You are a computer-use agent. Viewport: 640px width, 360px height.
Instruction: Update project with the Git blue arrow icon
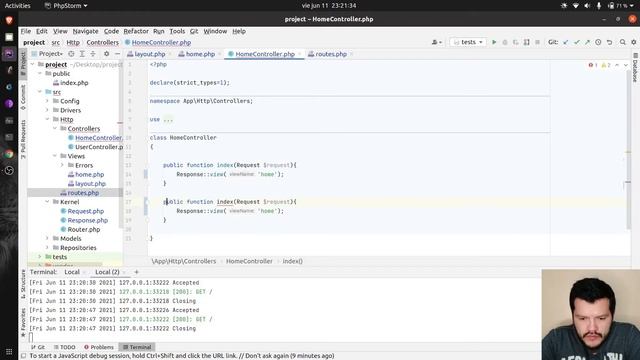[x=566, y=42]
